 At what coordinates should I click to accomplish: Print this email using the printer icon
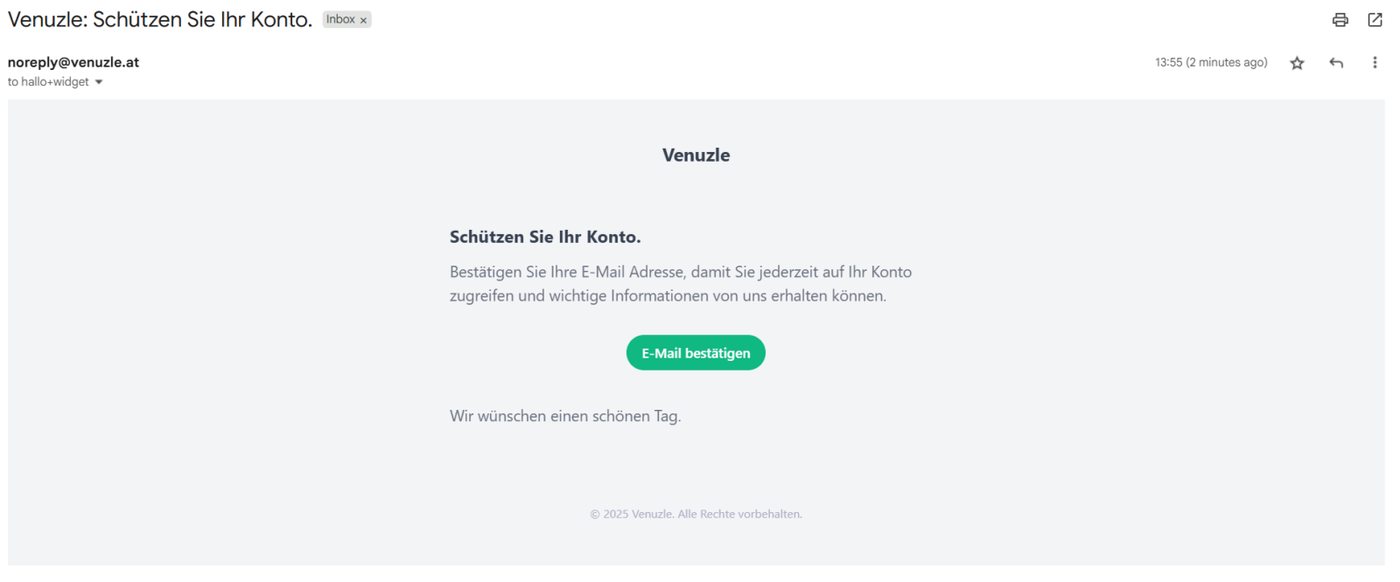[1340, 20]
